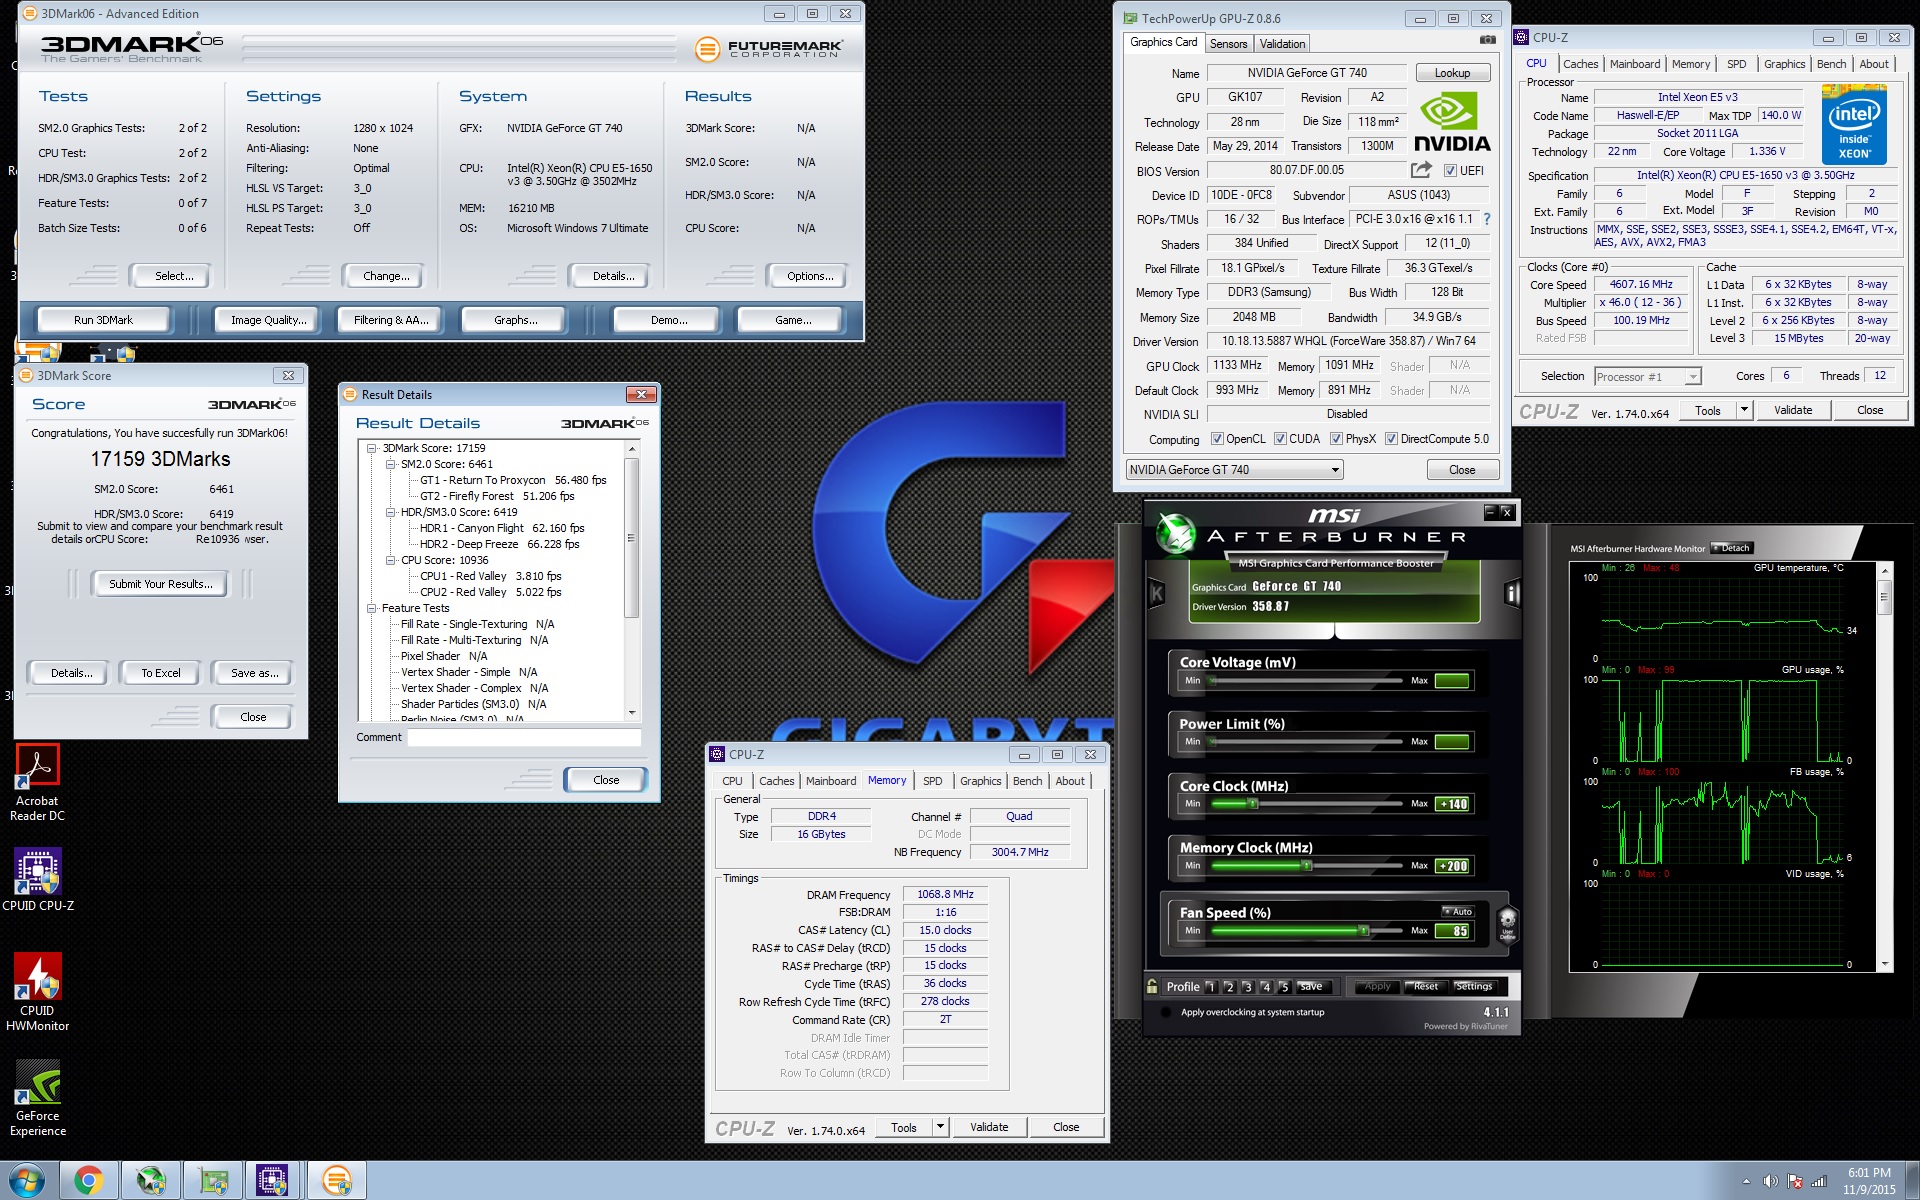Click the MSI Afterburner dragon logo
The image size is (1920, 1200).
(1176, 533)
